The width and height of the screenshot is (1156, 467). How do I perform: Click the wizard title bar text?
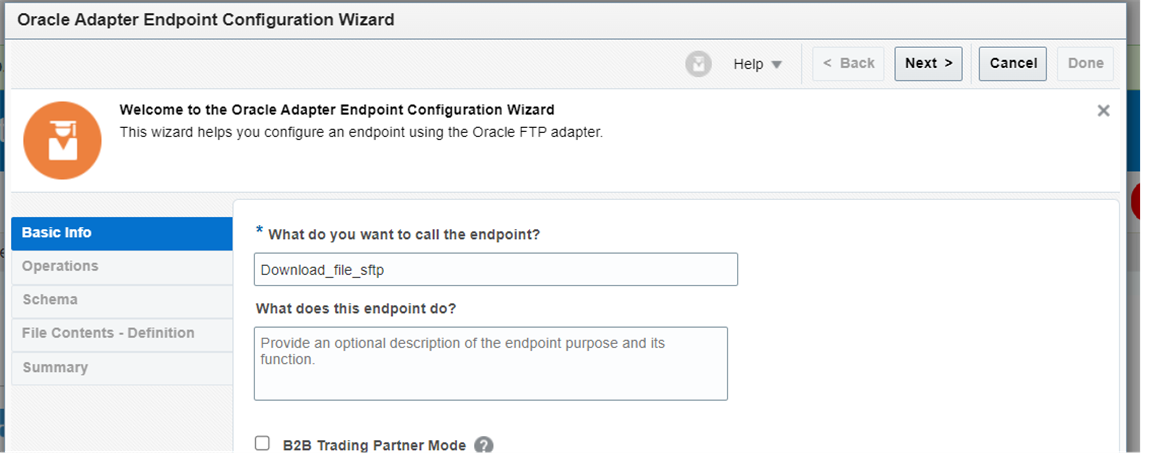point(206,20)
